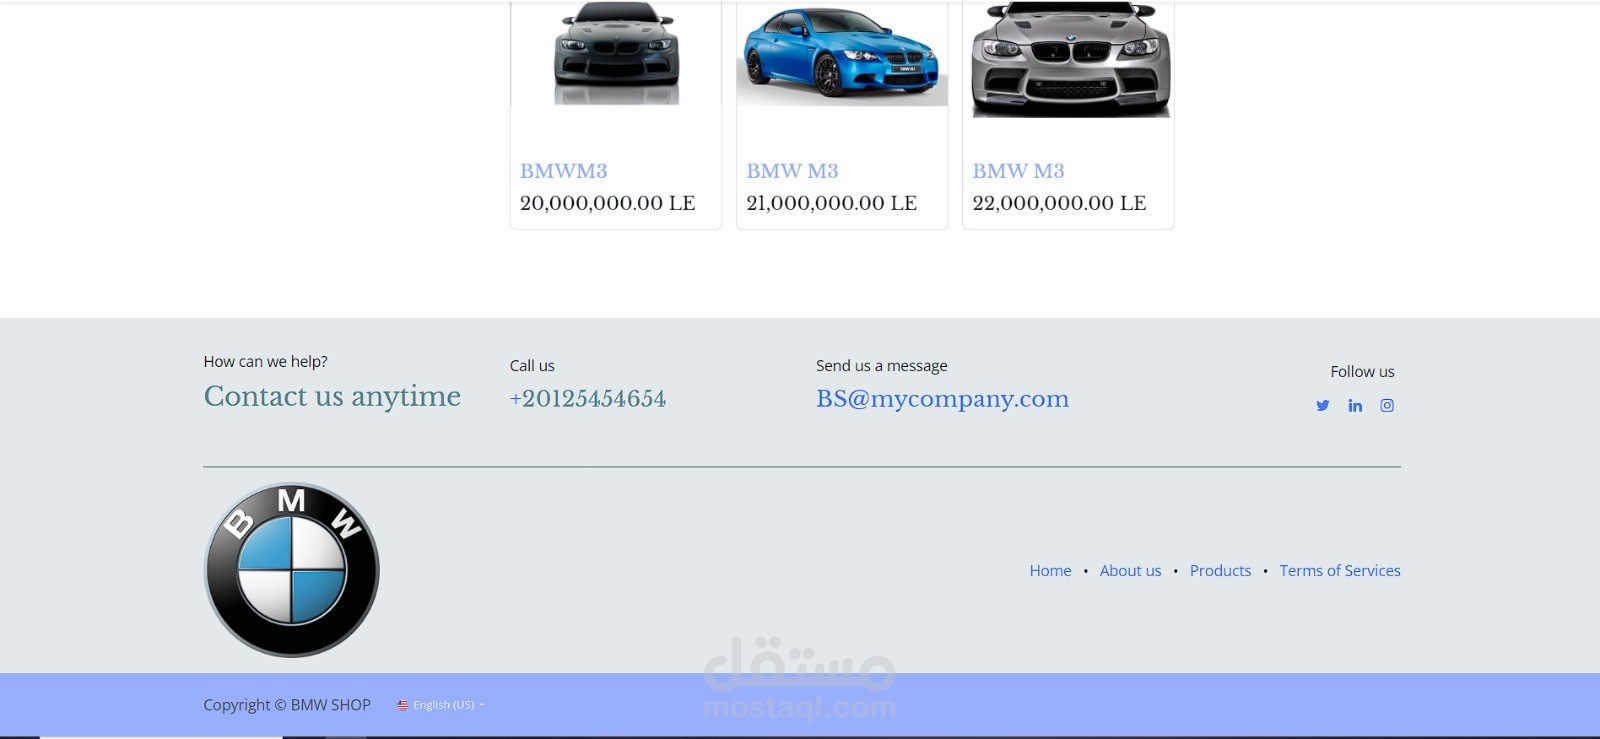Open Terms of Services link
1600x739 pixels.
click(x=1340, y=570)
